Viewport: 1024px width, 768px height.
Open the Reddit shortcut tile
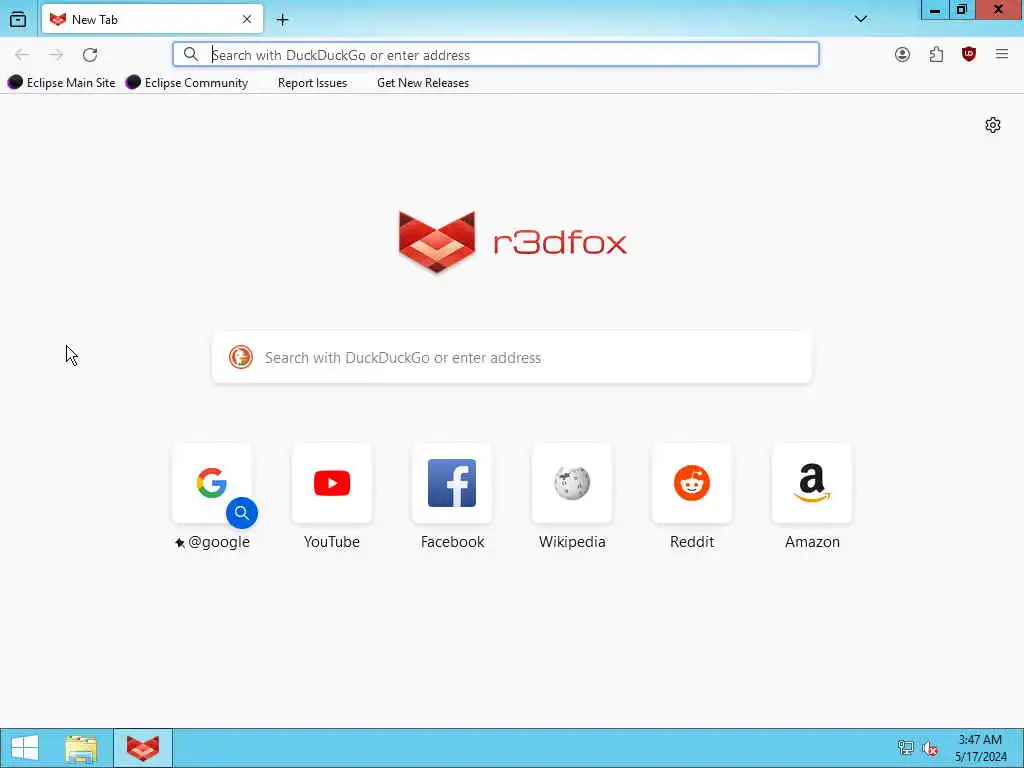coord(692,483)
